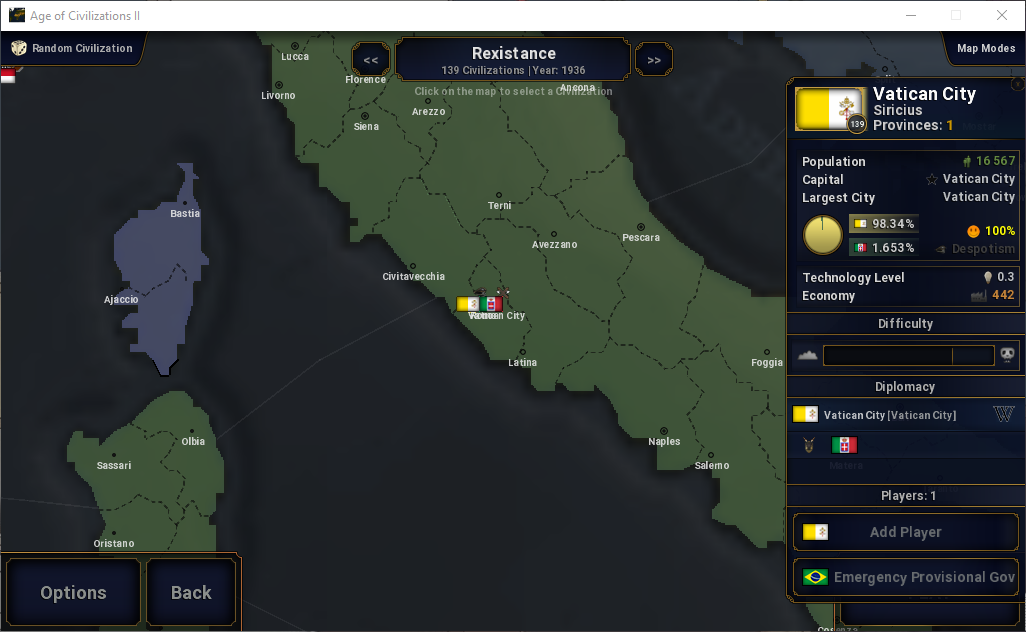Screen dimensions: 1026x632
Task: Click the Diplomacy section header
Action: pyautogui.click(x=905, y=387)
